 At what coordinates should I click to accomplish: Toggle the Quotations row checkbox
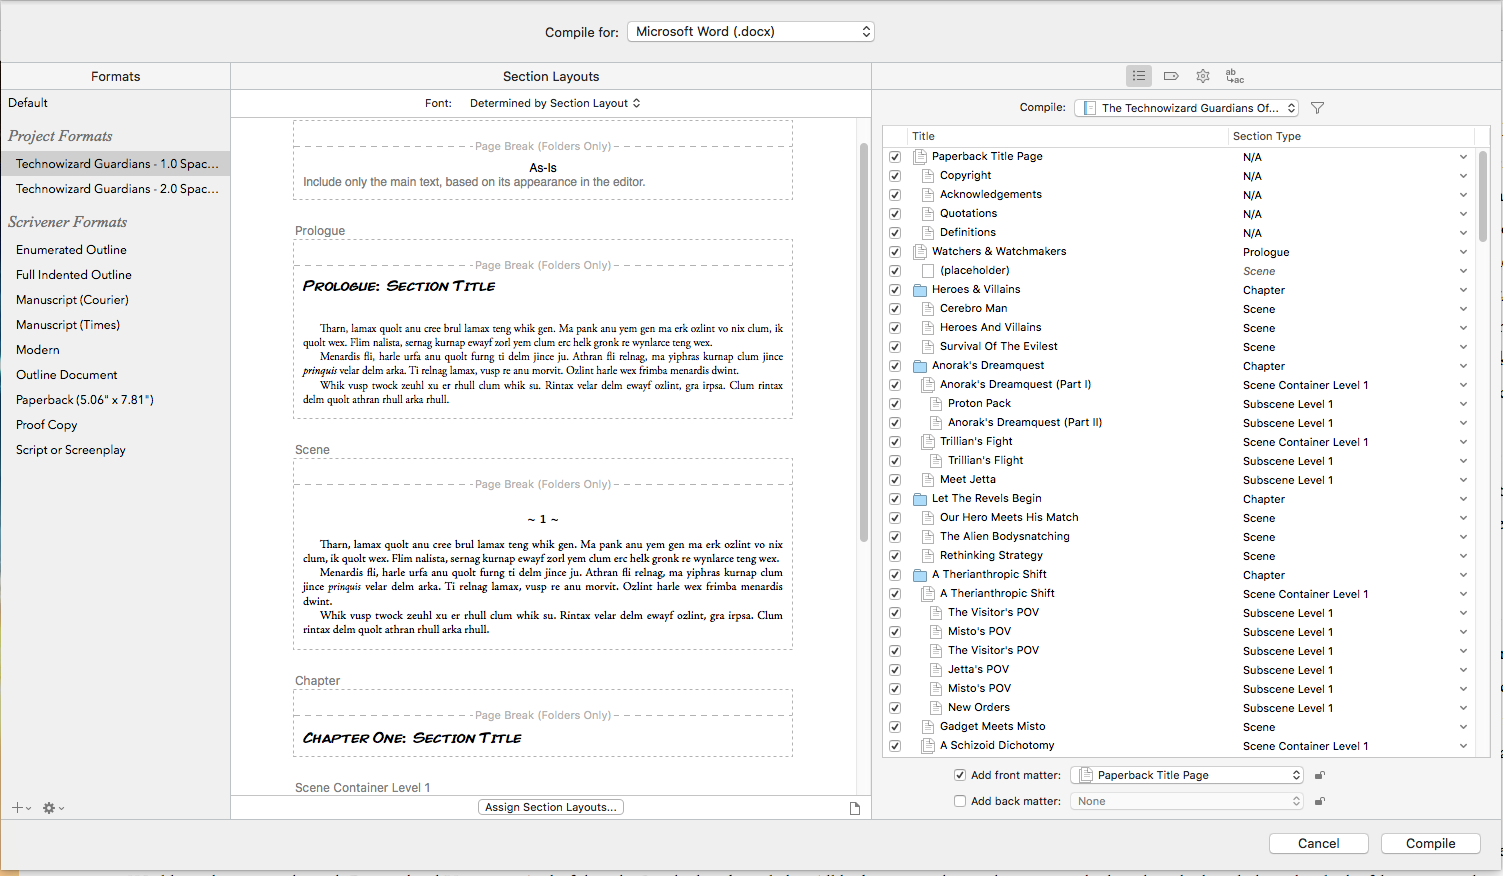895,214
